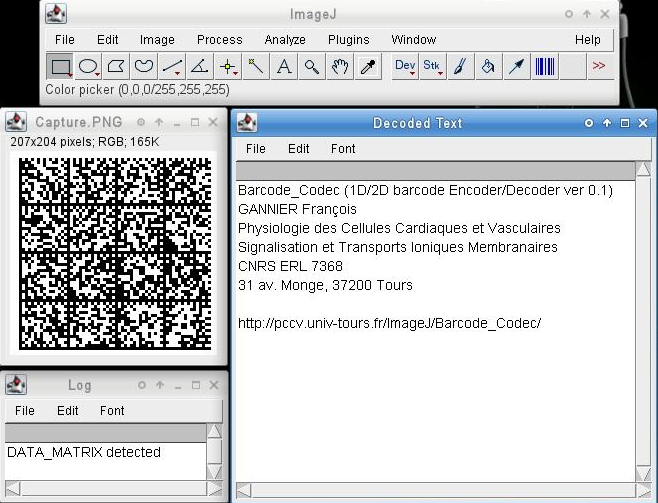Screen dimensions: 658x503
Task: Activate the Wand tracing tool
Action: pos(256,67)
